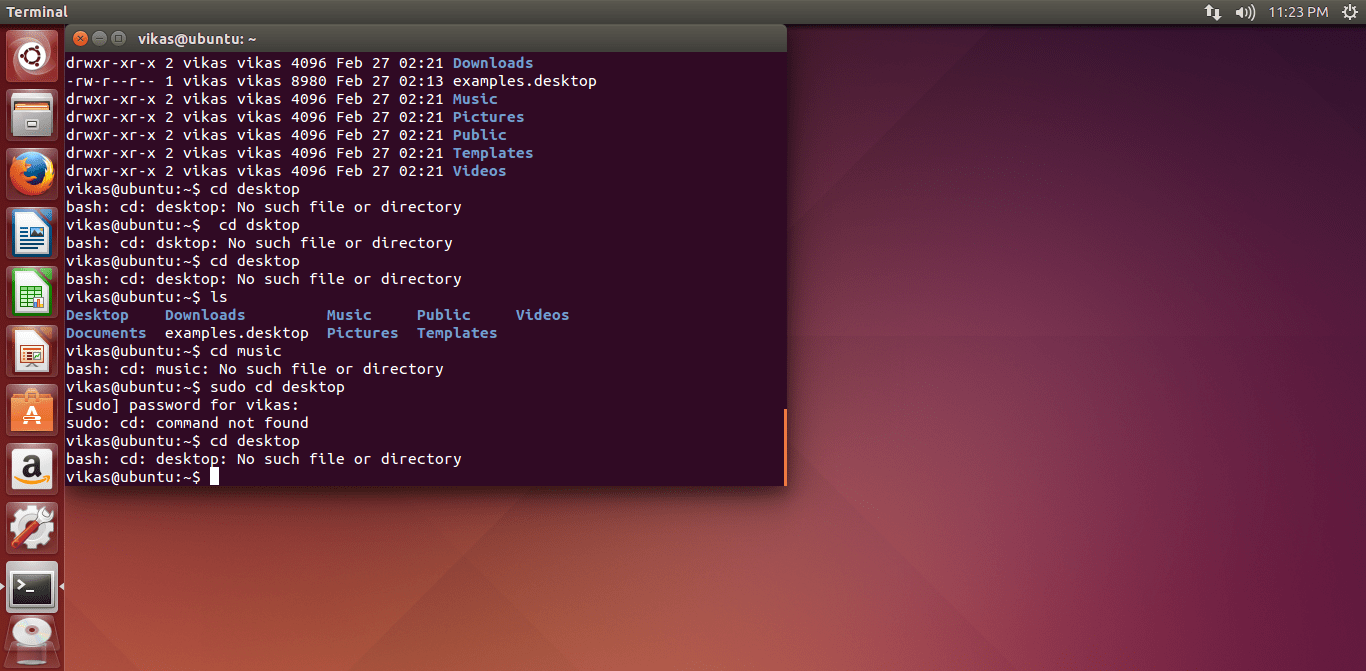The image size is (1366, 671).
Task: Click 'Templates' in the ls output
Action: click(457, 333)
